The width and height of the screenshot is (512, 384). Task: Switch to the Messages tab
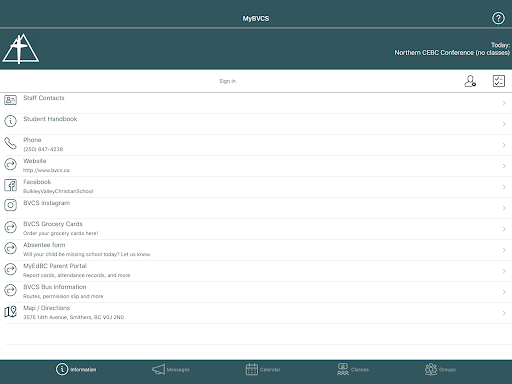pos(171,369)
